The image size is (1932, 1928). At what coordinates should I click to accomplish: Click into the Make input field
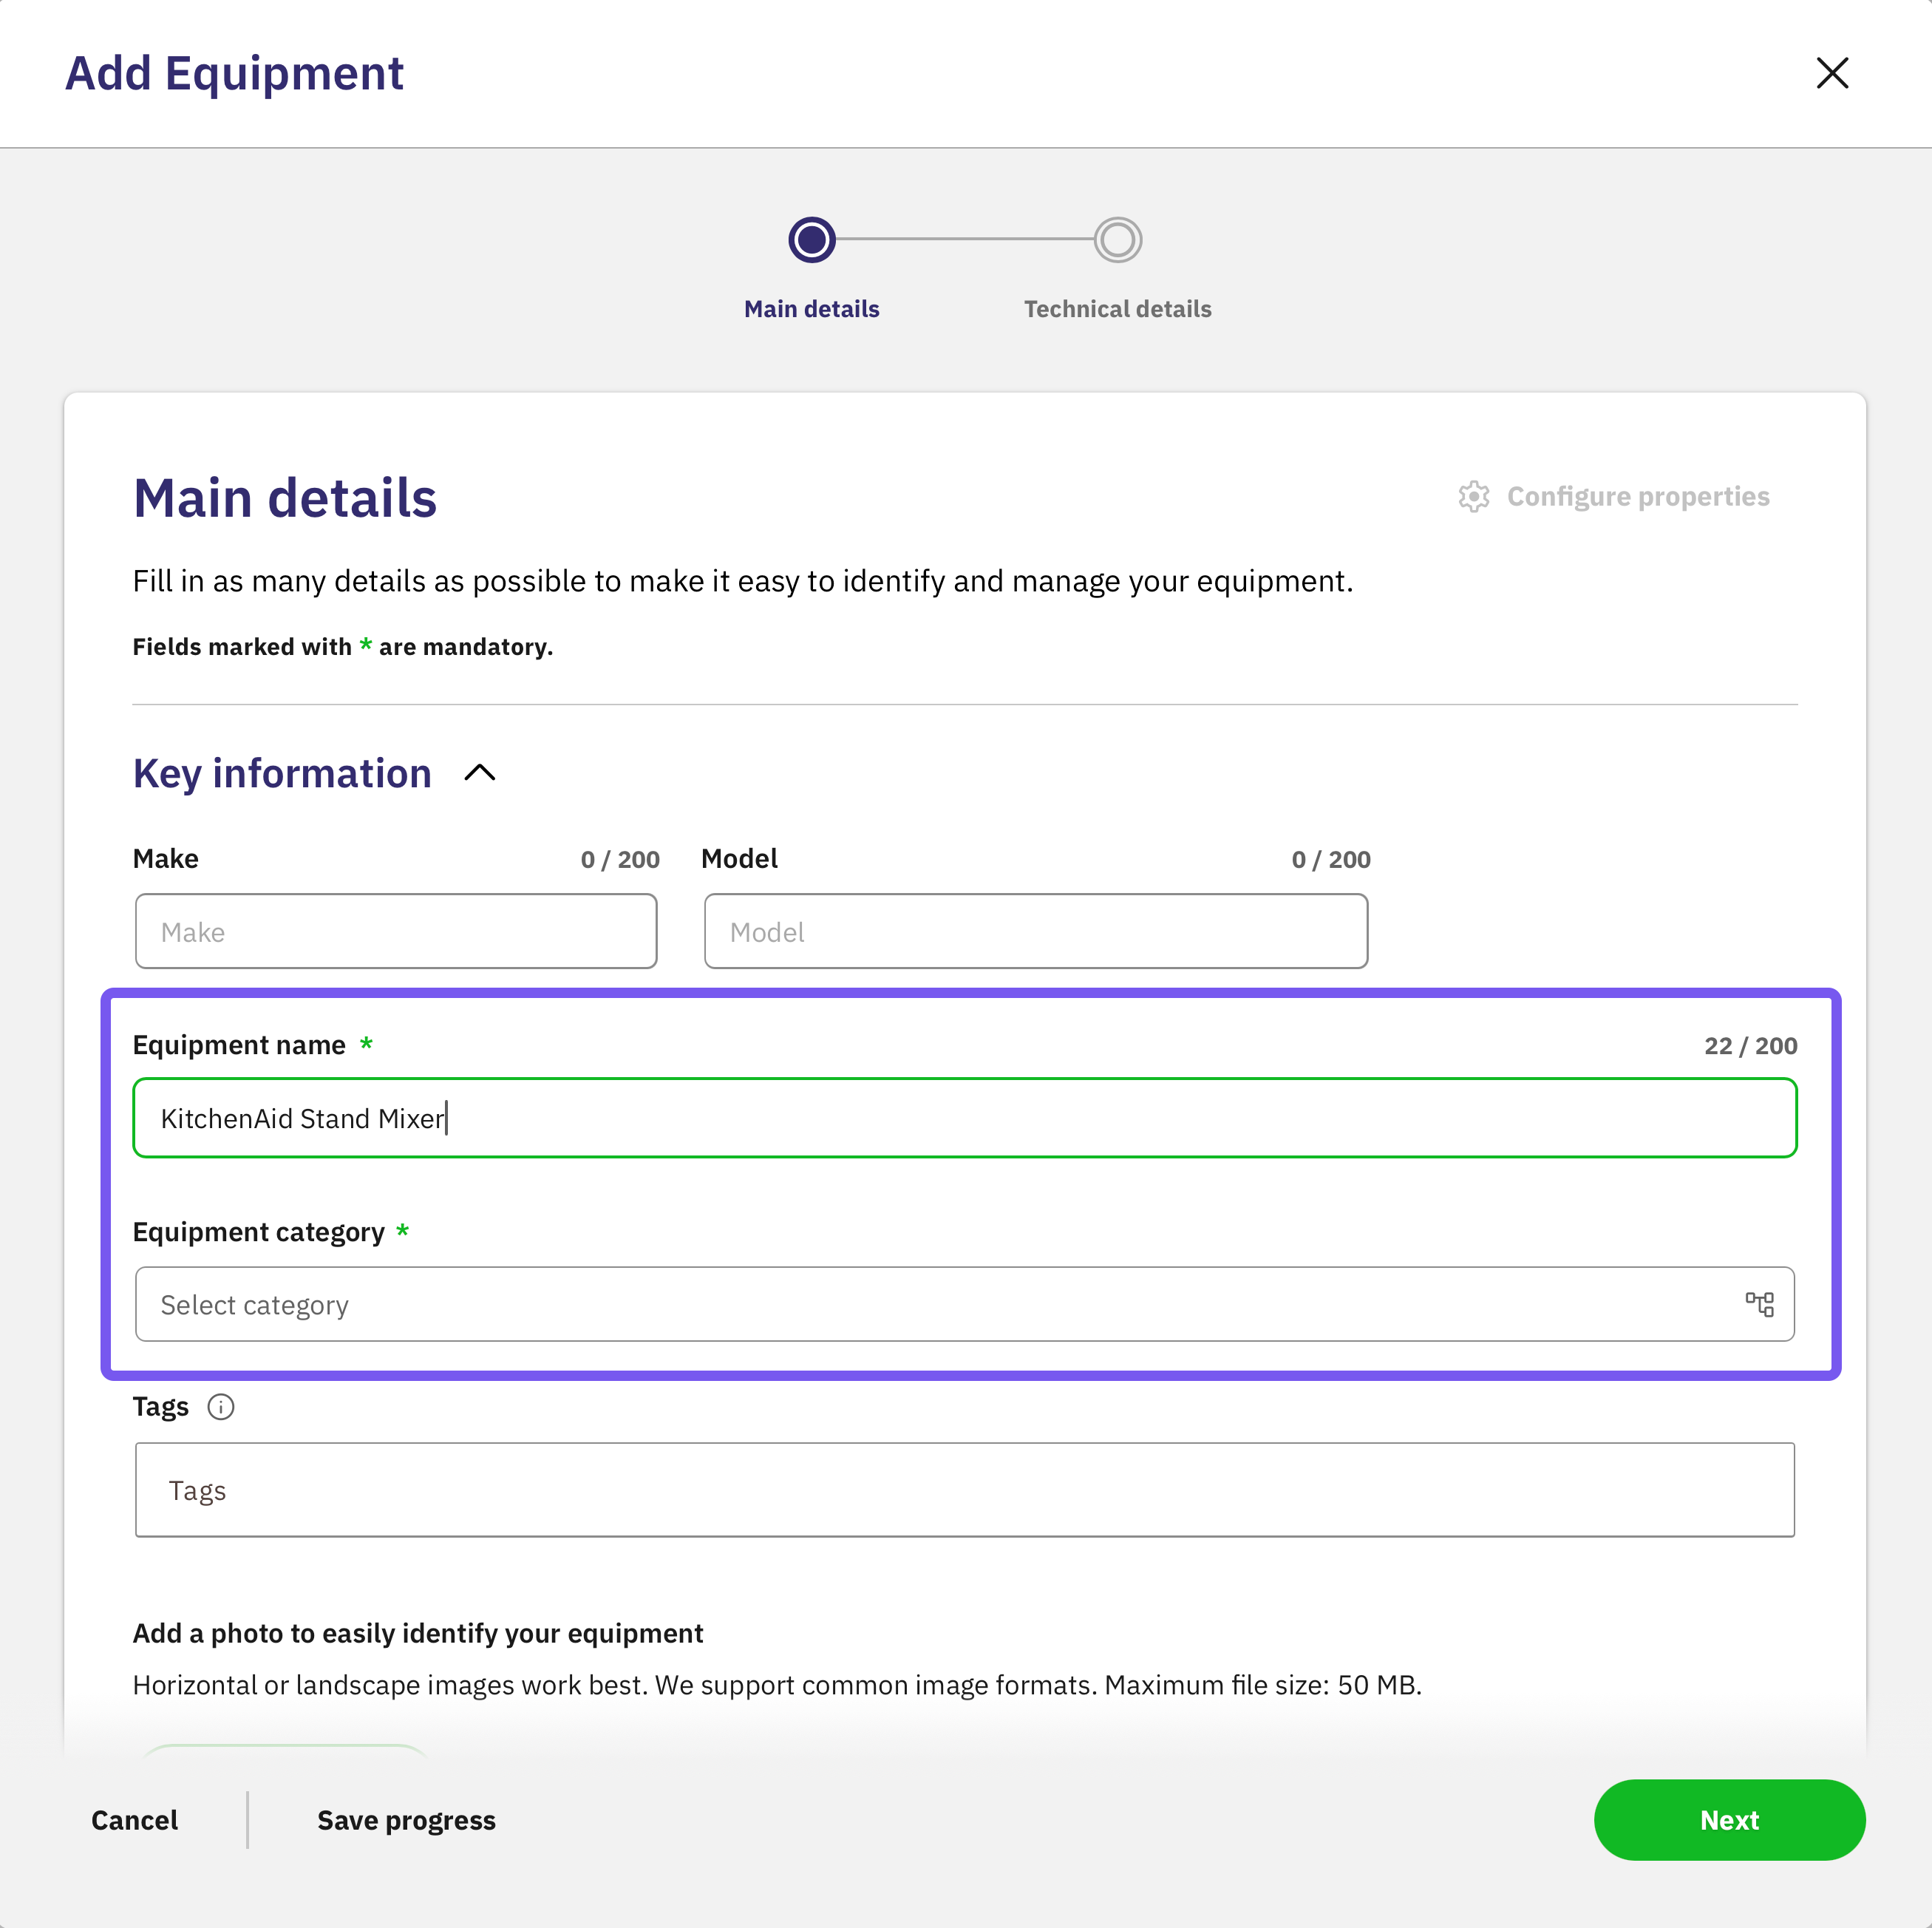(x=396, y=931)
